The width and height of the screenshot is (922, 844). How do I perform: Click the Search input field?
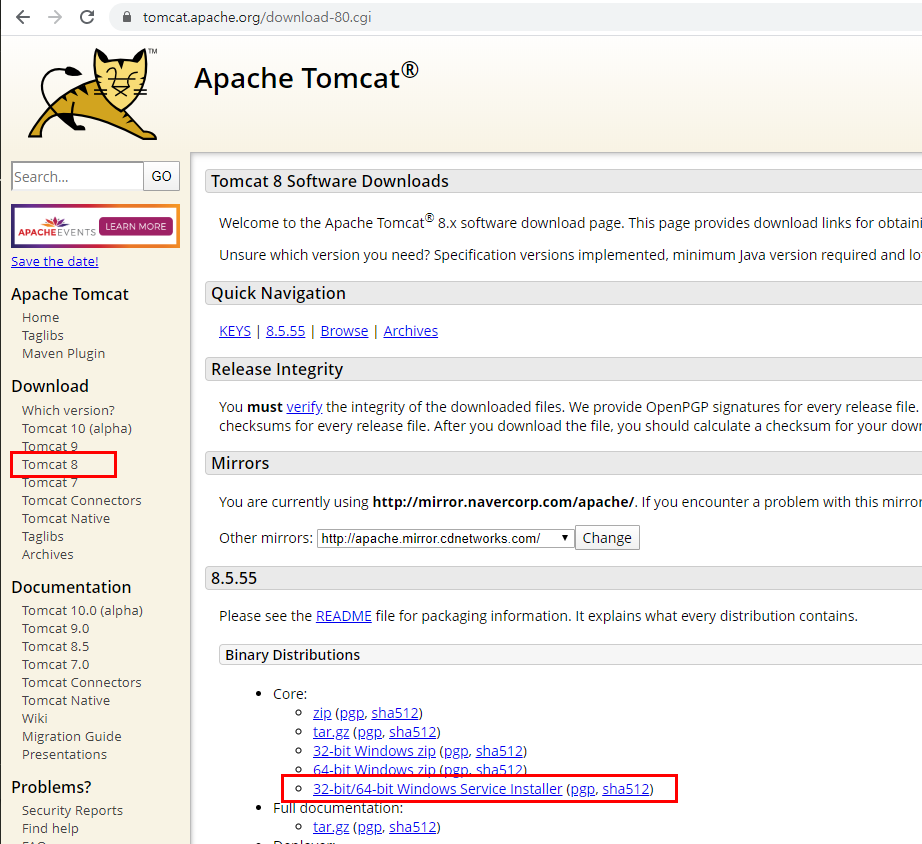(x=77, y=176)
